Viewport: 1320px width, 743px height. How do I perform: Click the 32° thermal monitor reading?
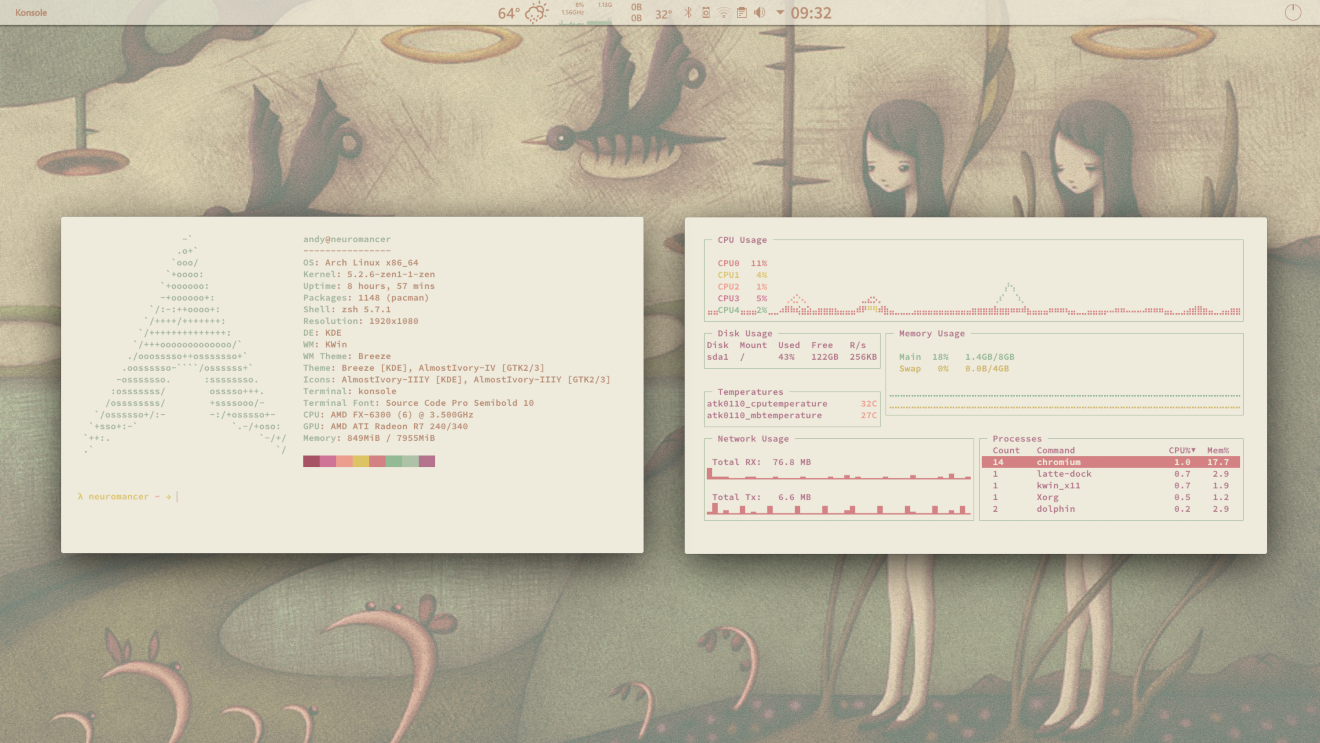pos(663,14)
